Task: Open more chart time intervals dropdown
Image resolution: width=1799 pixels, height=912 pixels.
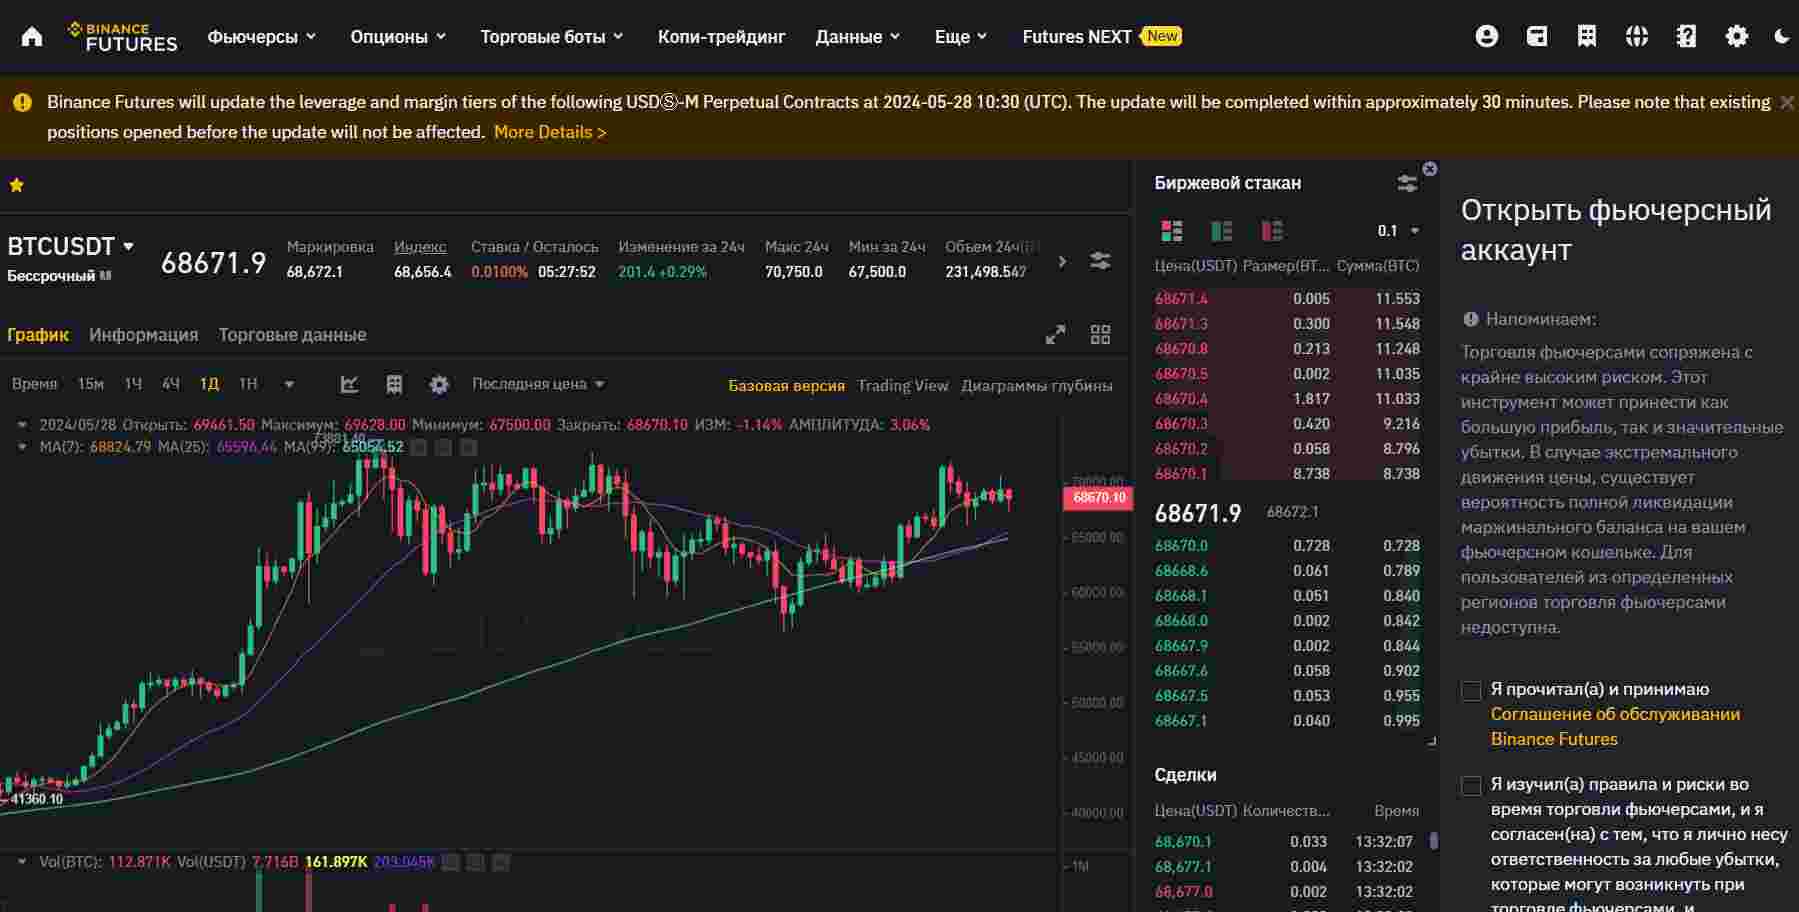Action: (x=289, y=384)
